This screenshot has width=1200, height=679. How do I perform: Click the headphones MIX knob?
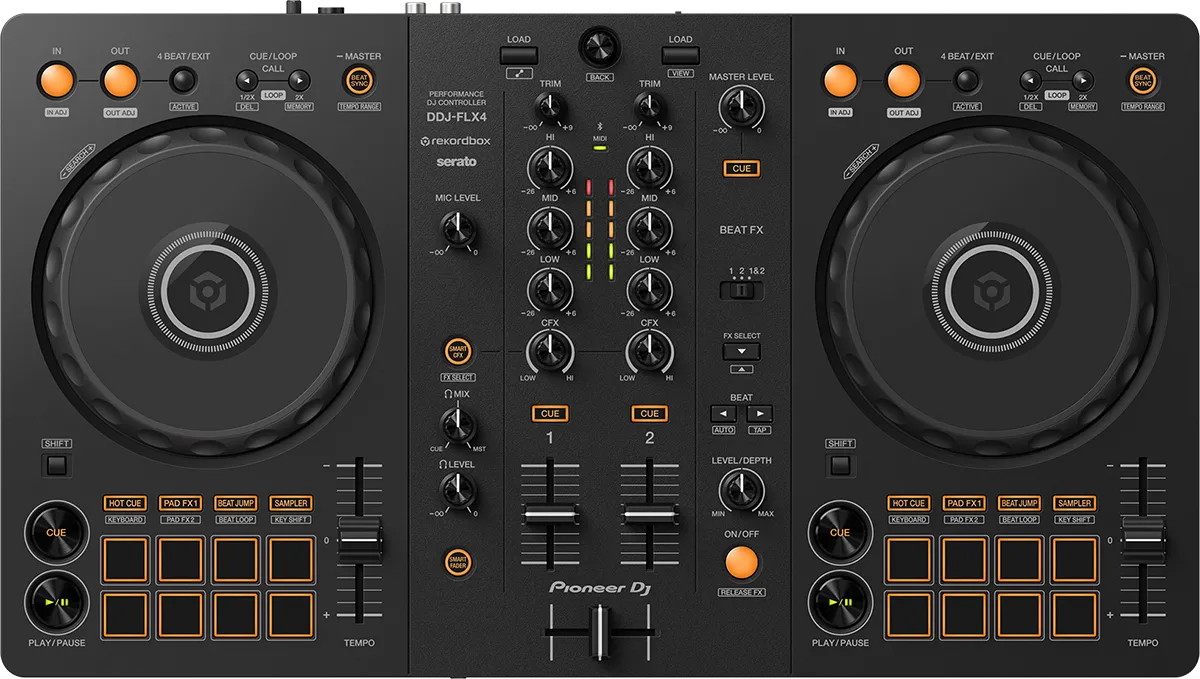click(457, 427)
